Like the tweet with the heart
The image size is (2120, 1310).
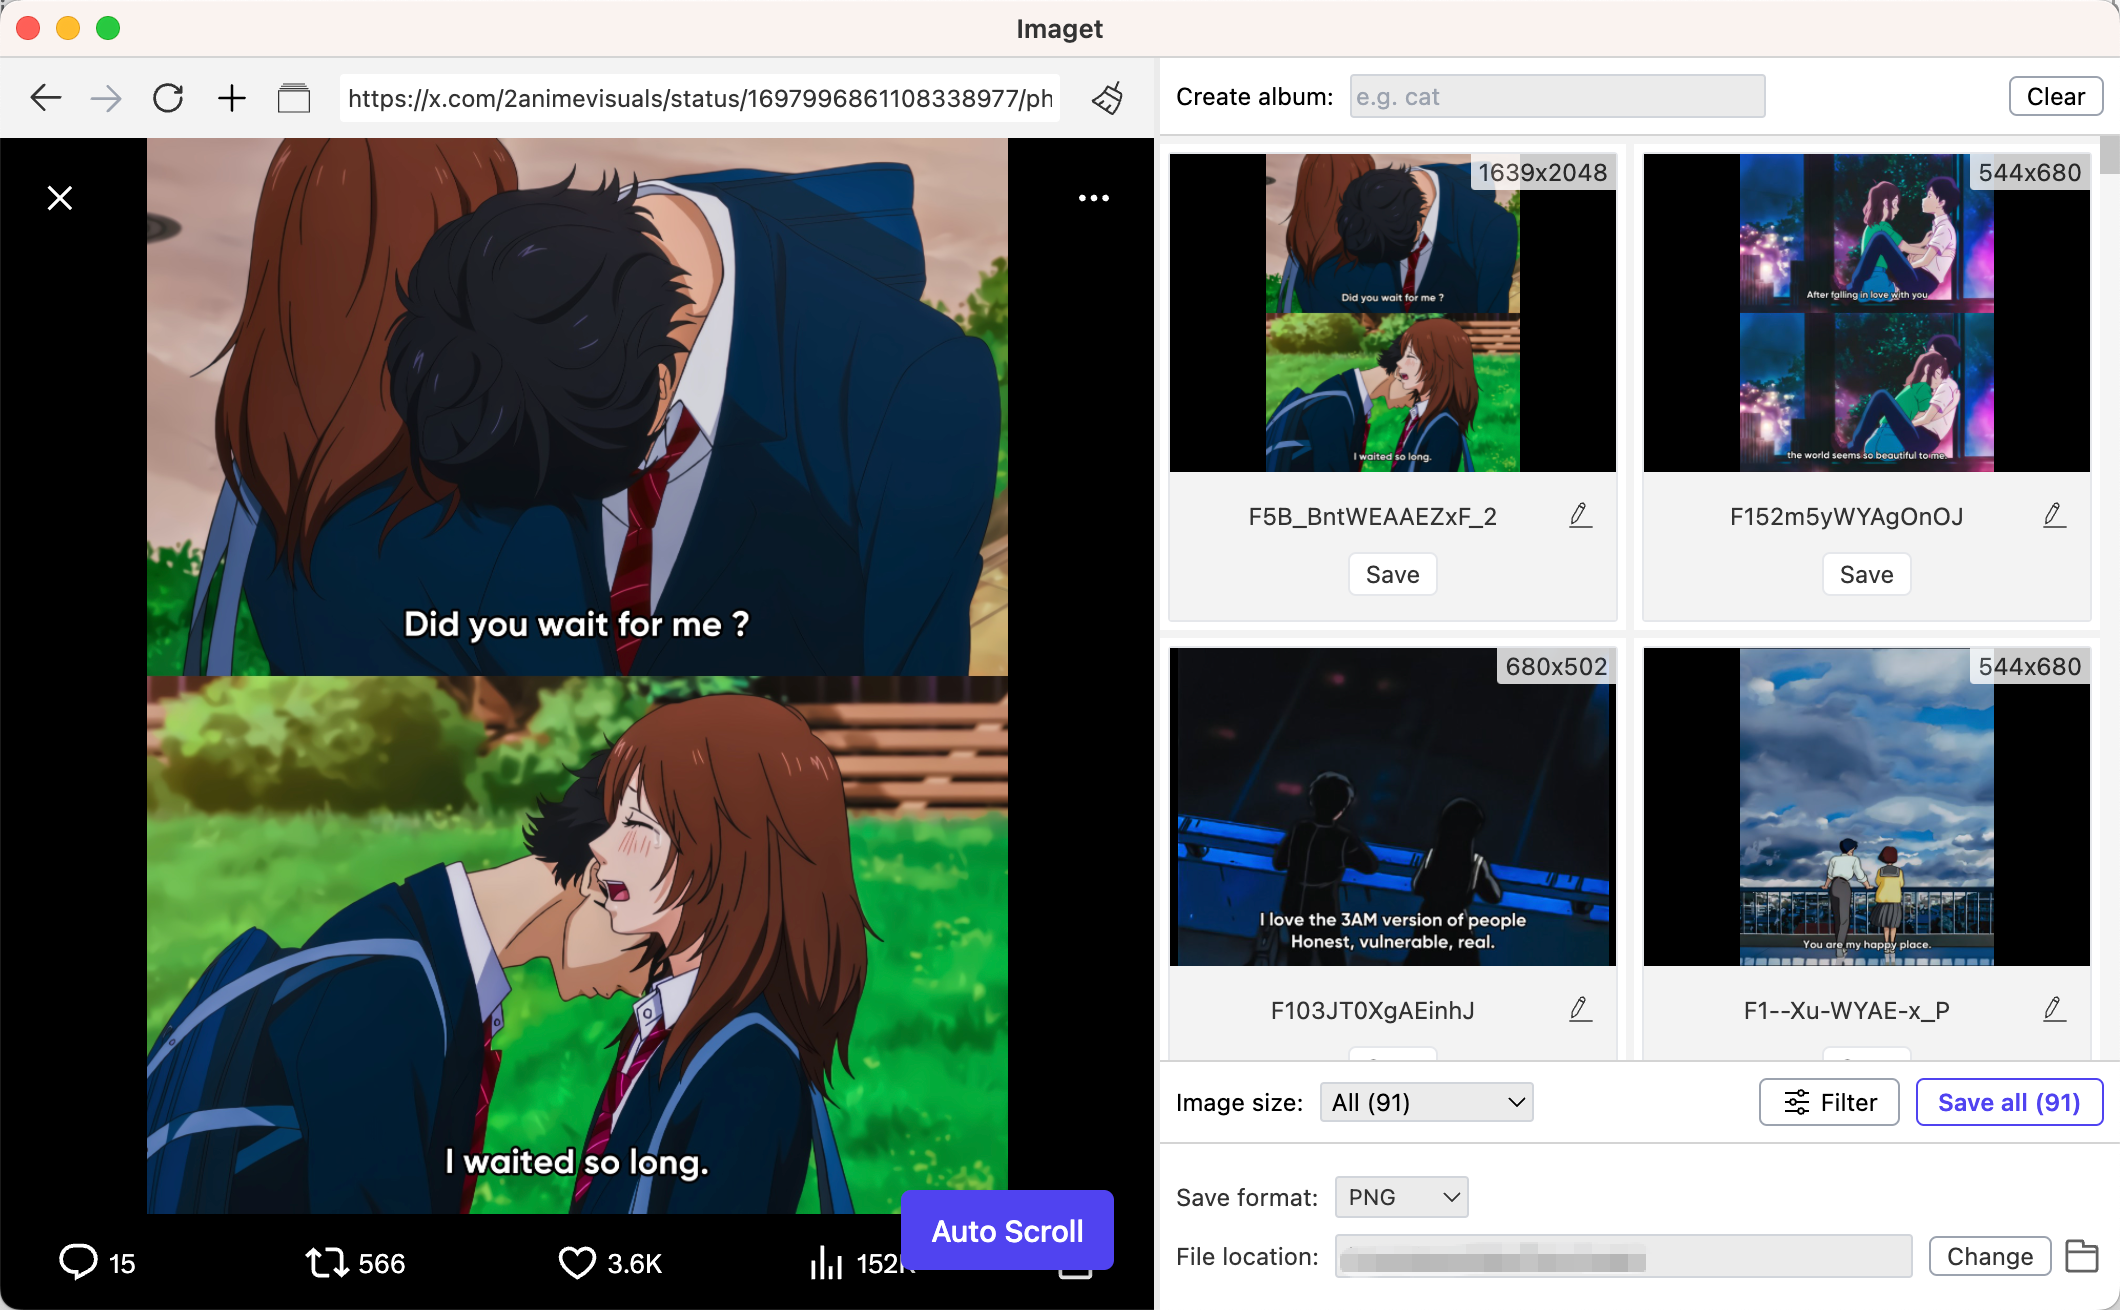[578, 1263]
